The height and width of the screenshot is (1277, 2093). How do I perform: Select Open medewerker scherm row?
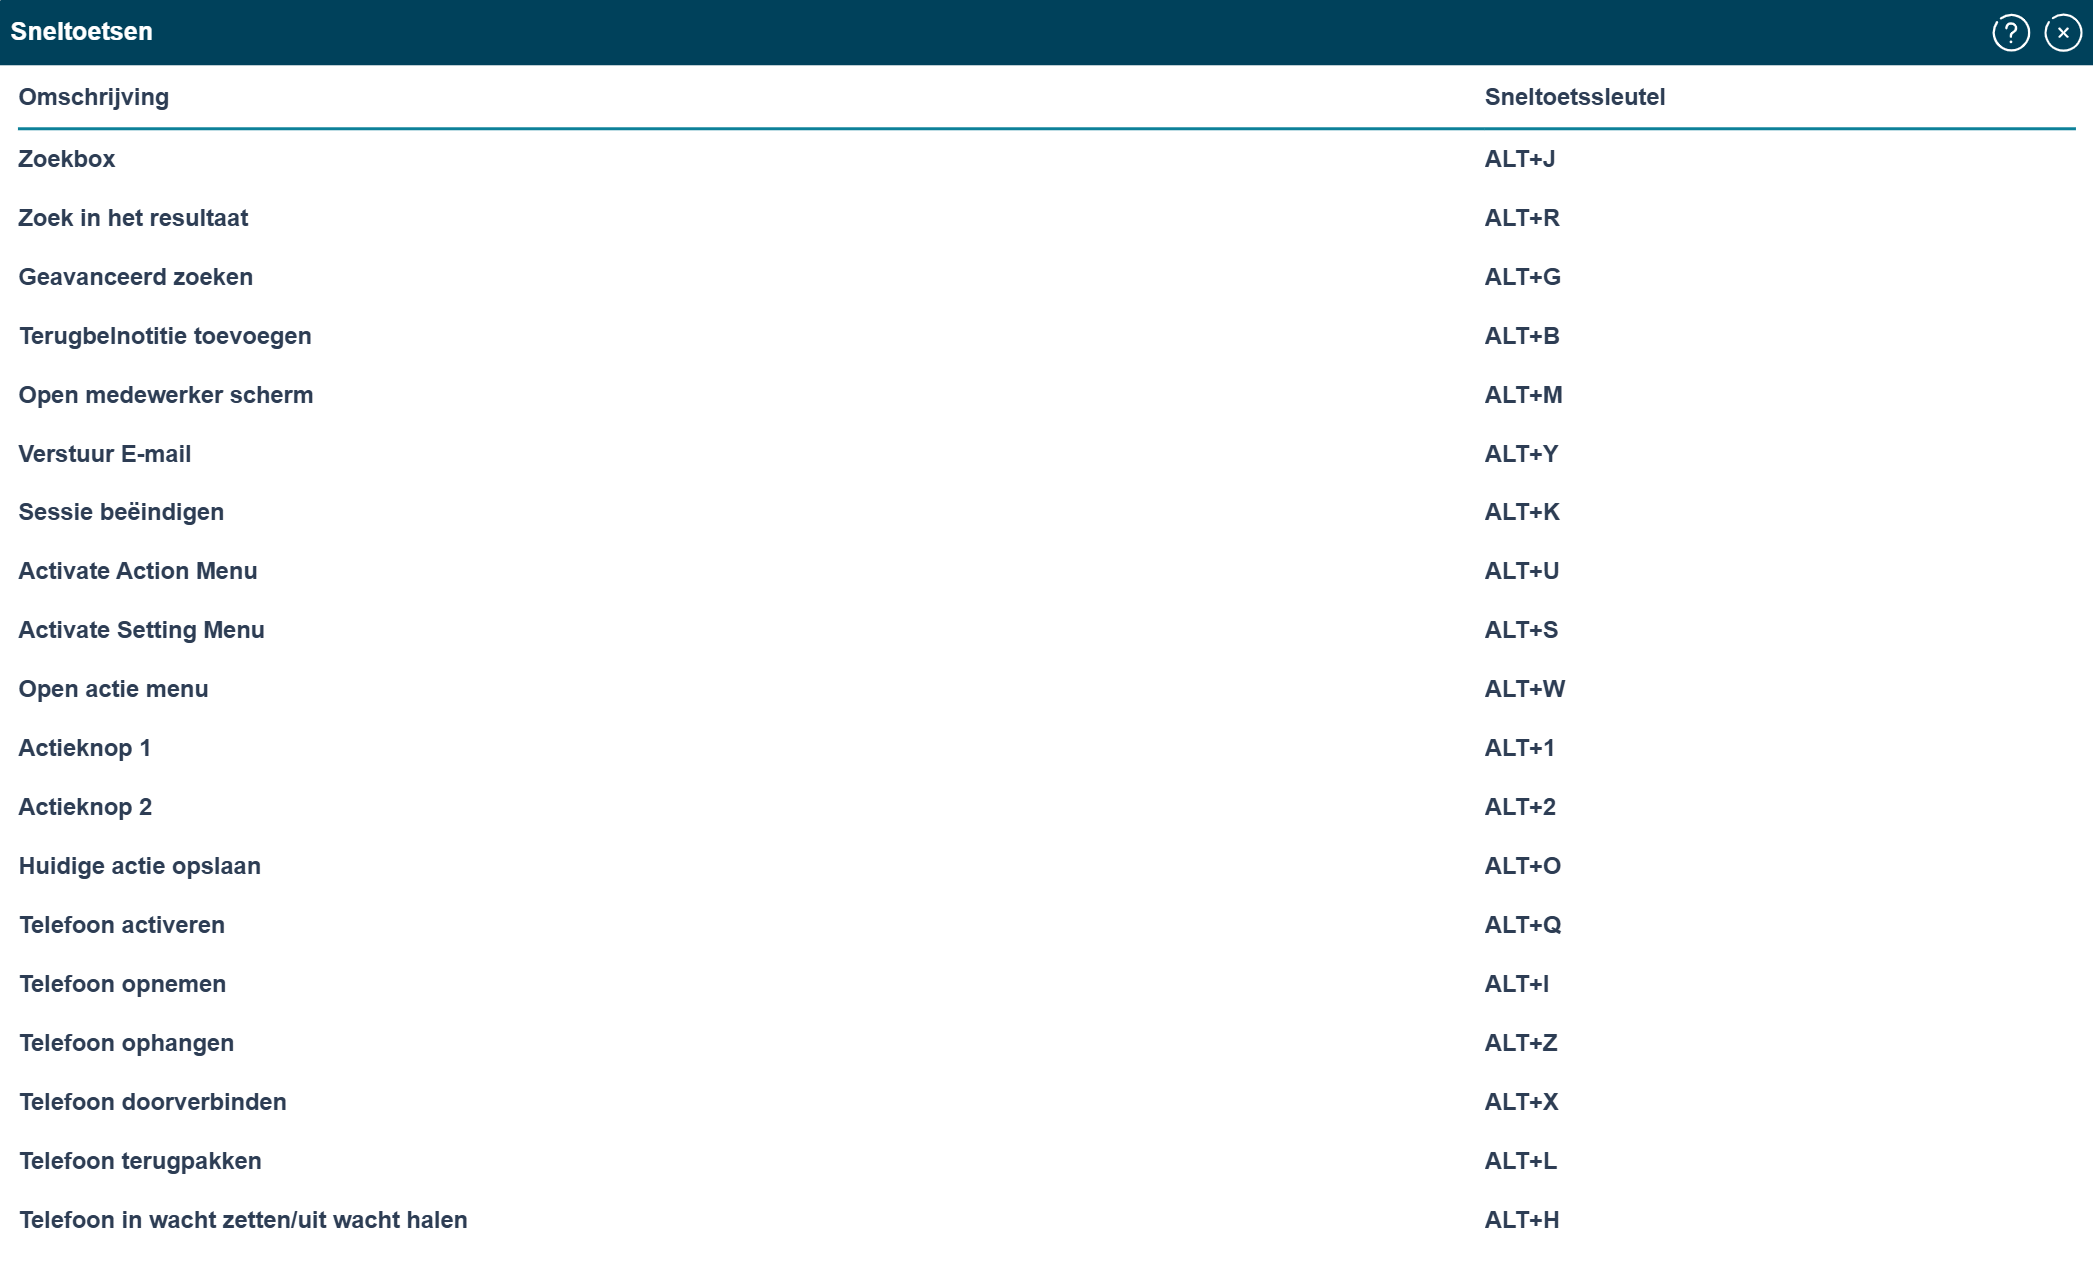pyautogui.click(x=1046, y=395)
